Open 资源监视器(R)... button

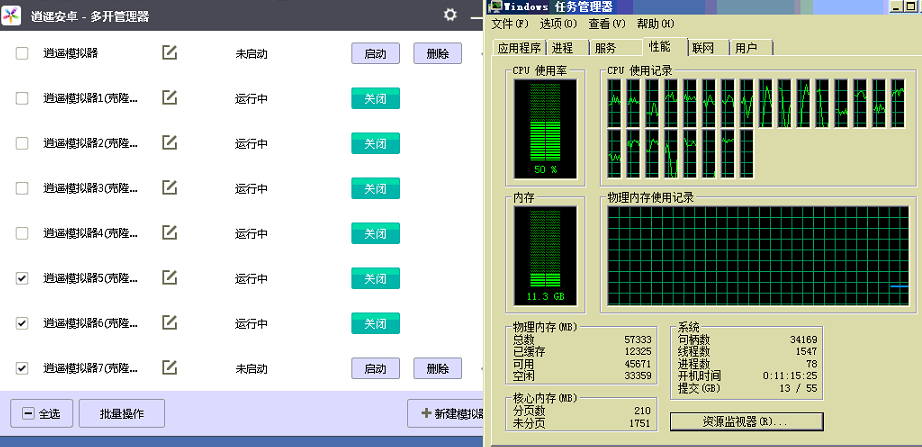(x=747, y=422)
